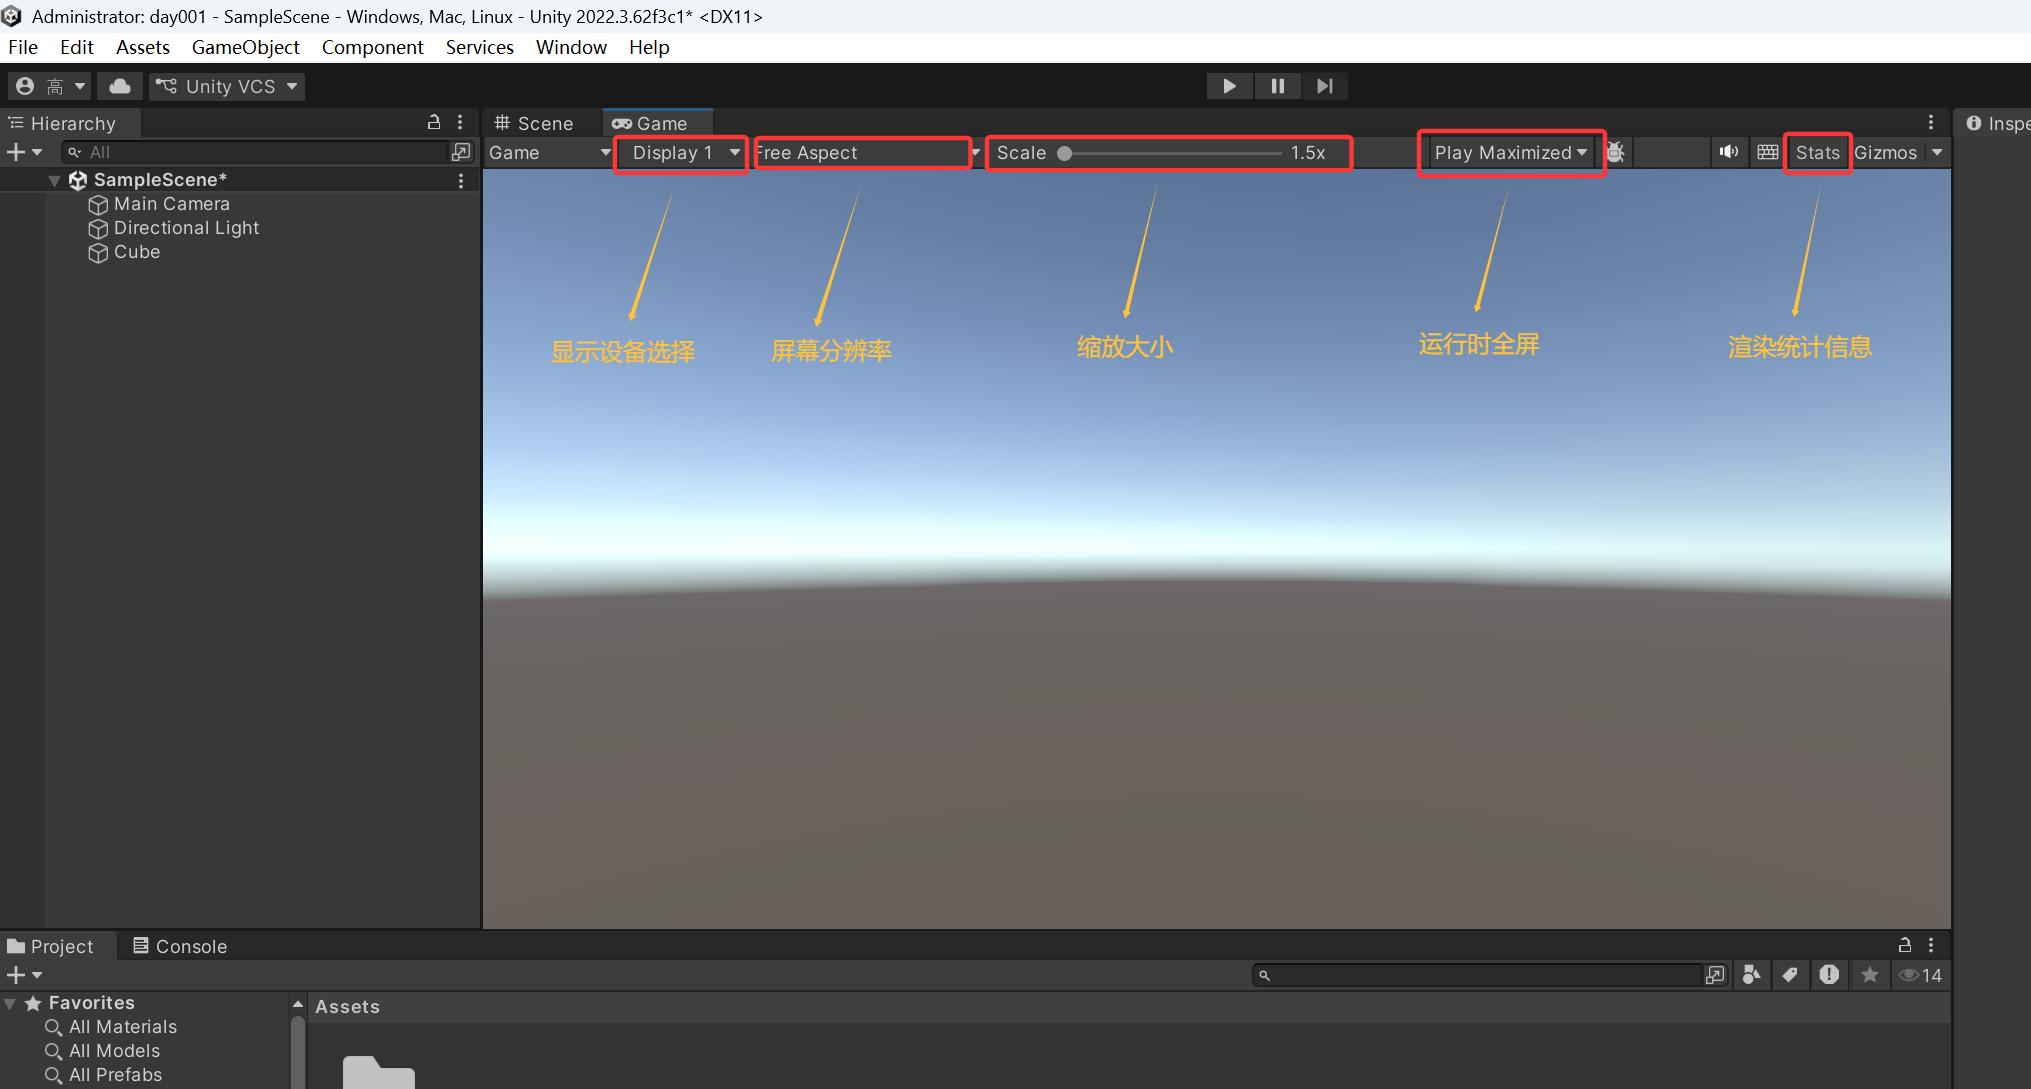Collapse the SampleScene tree node
The width and height of the screenshot is (2031, 1089).
click(54, 180)
